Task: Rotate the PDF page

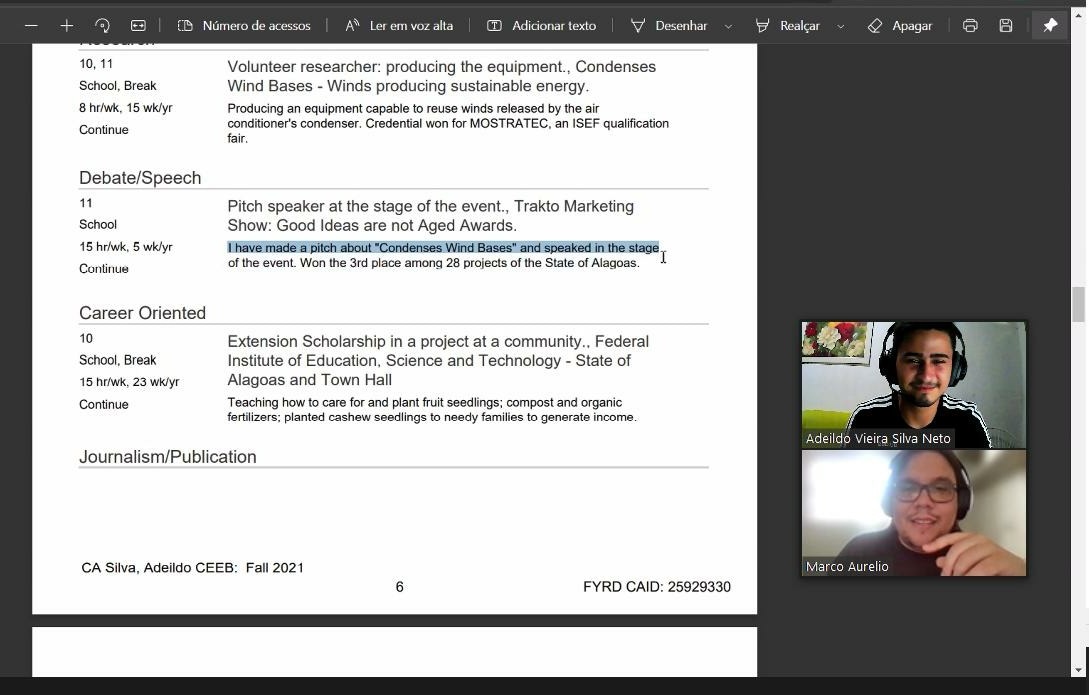Action: 102,25
